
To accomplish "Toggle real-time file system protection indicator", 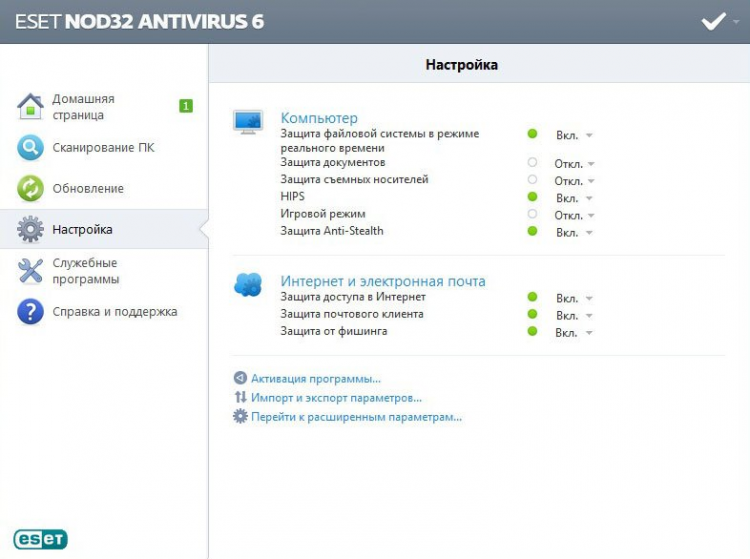I will 532,134.
